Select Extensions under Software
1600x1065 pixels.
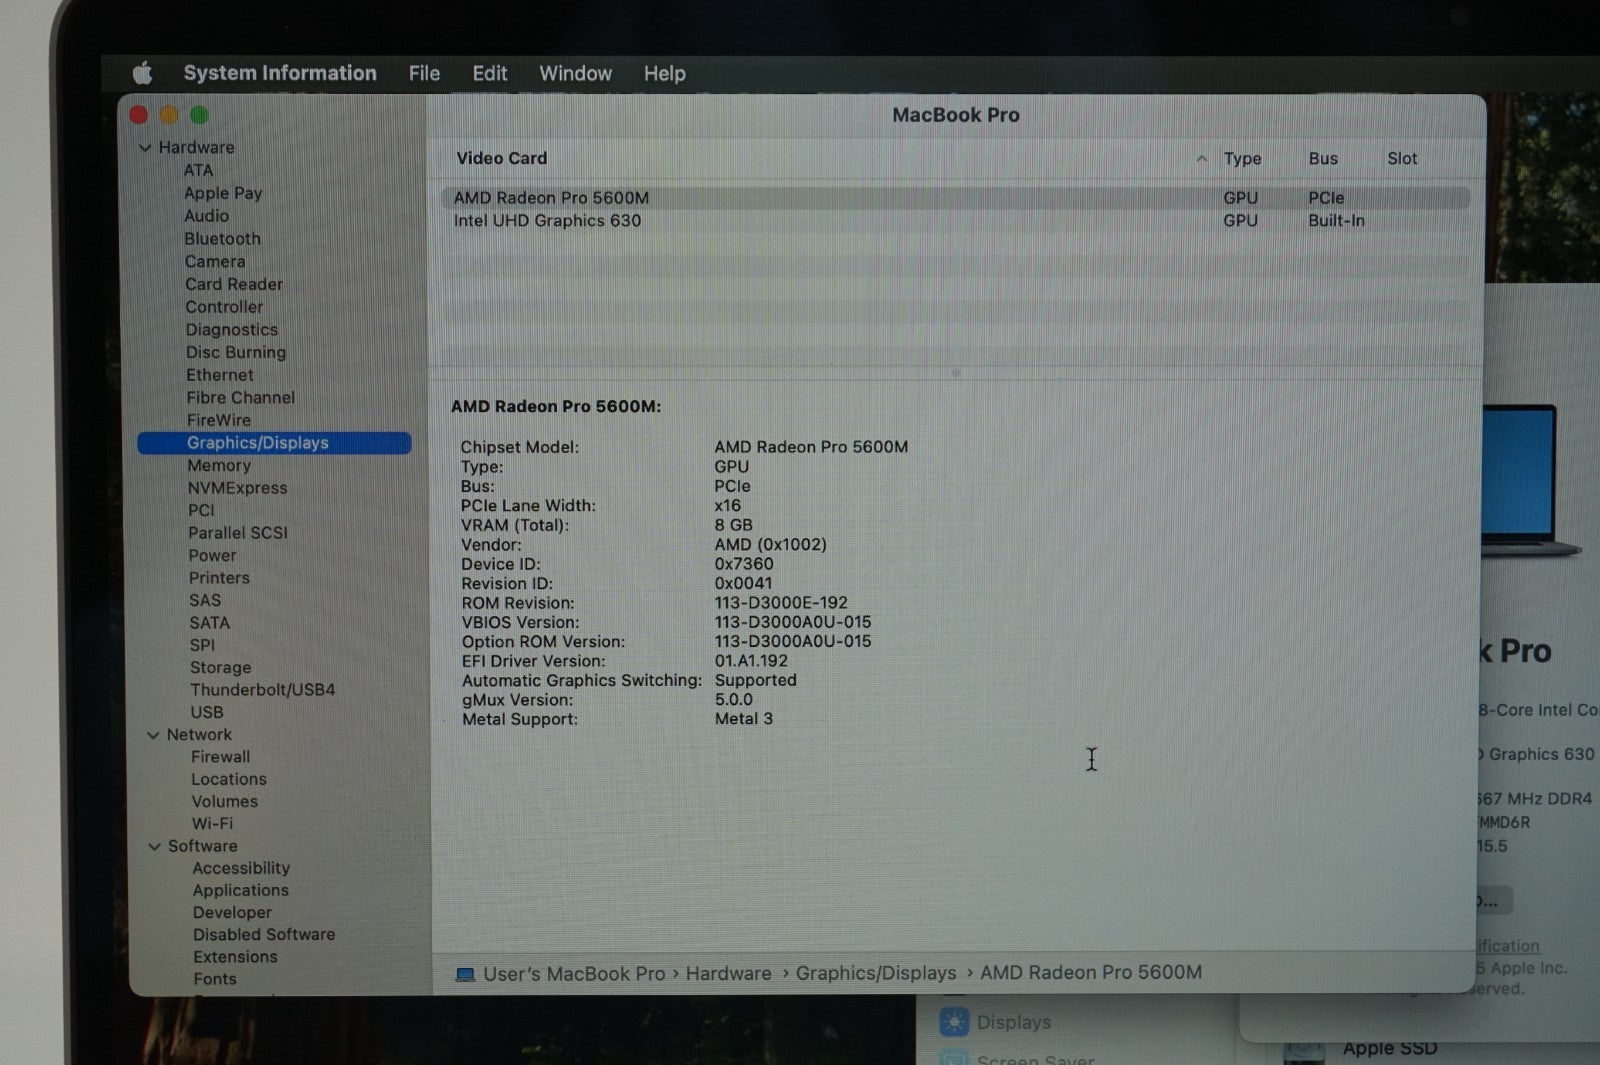pos(235,957)
